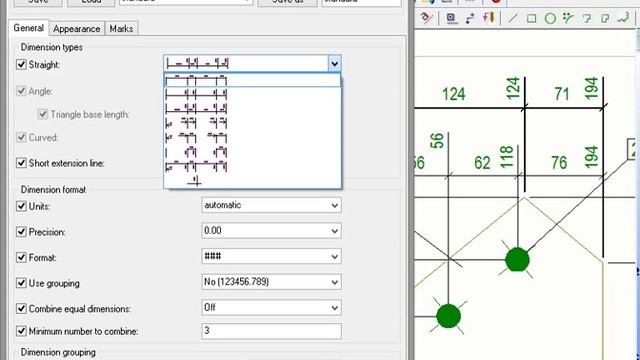The width and height of the screenshot is (640, 360).
Task: Click the Minimum number to combine field
Action: pyautogui.click(x=271, y=331)
